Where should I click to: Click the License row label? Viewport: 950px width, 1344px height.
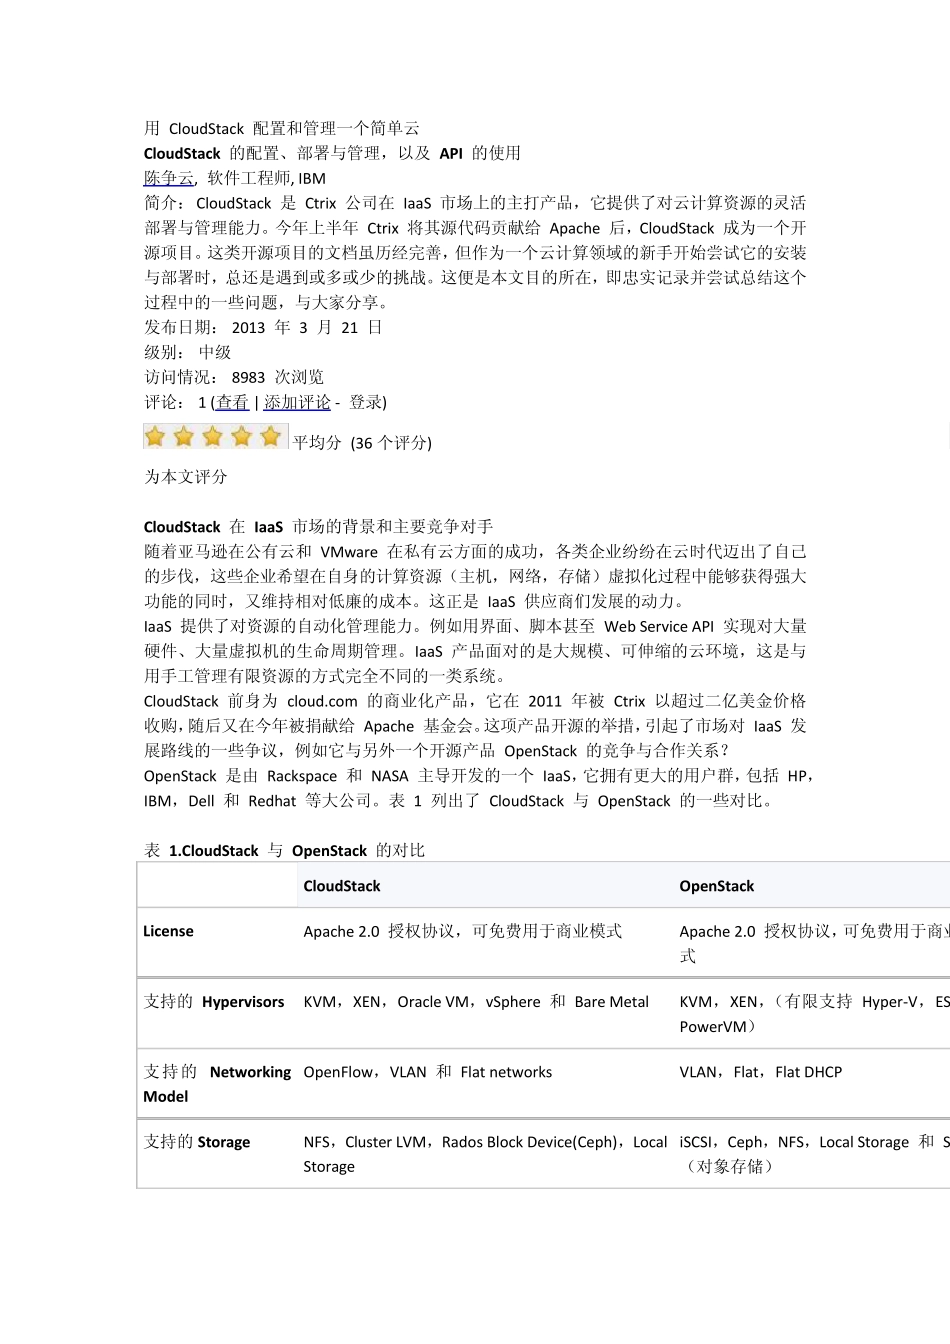(168, 931)
